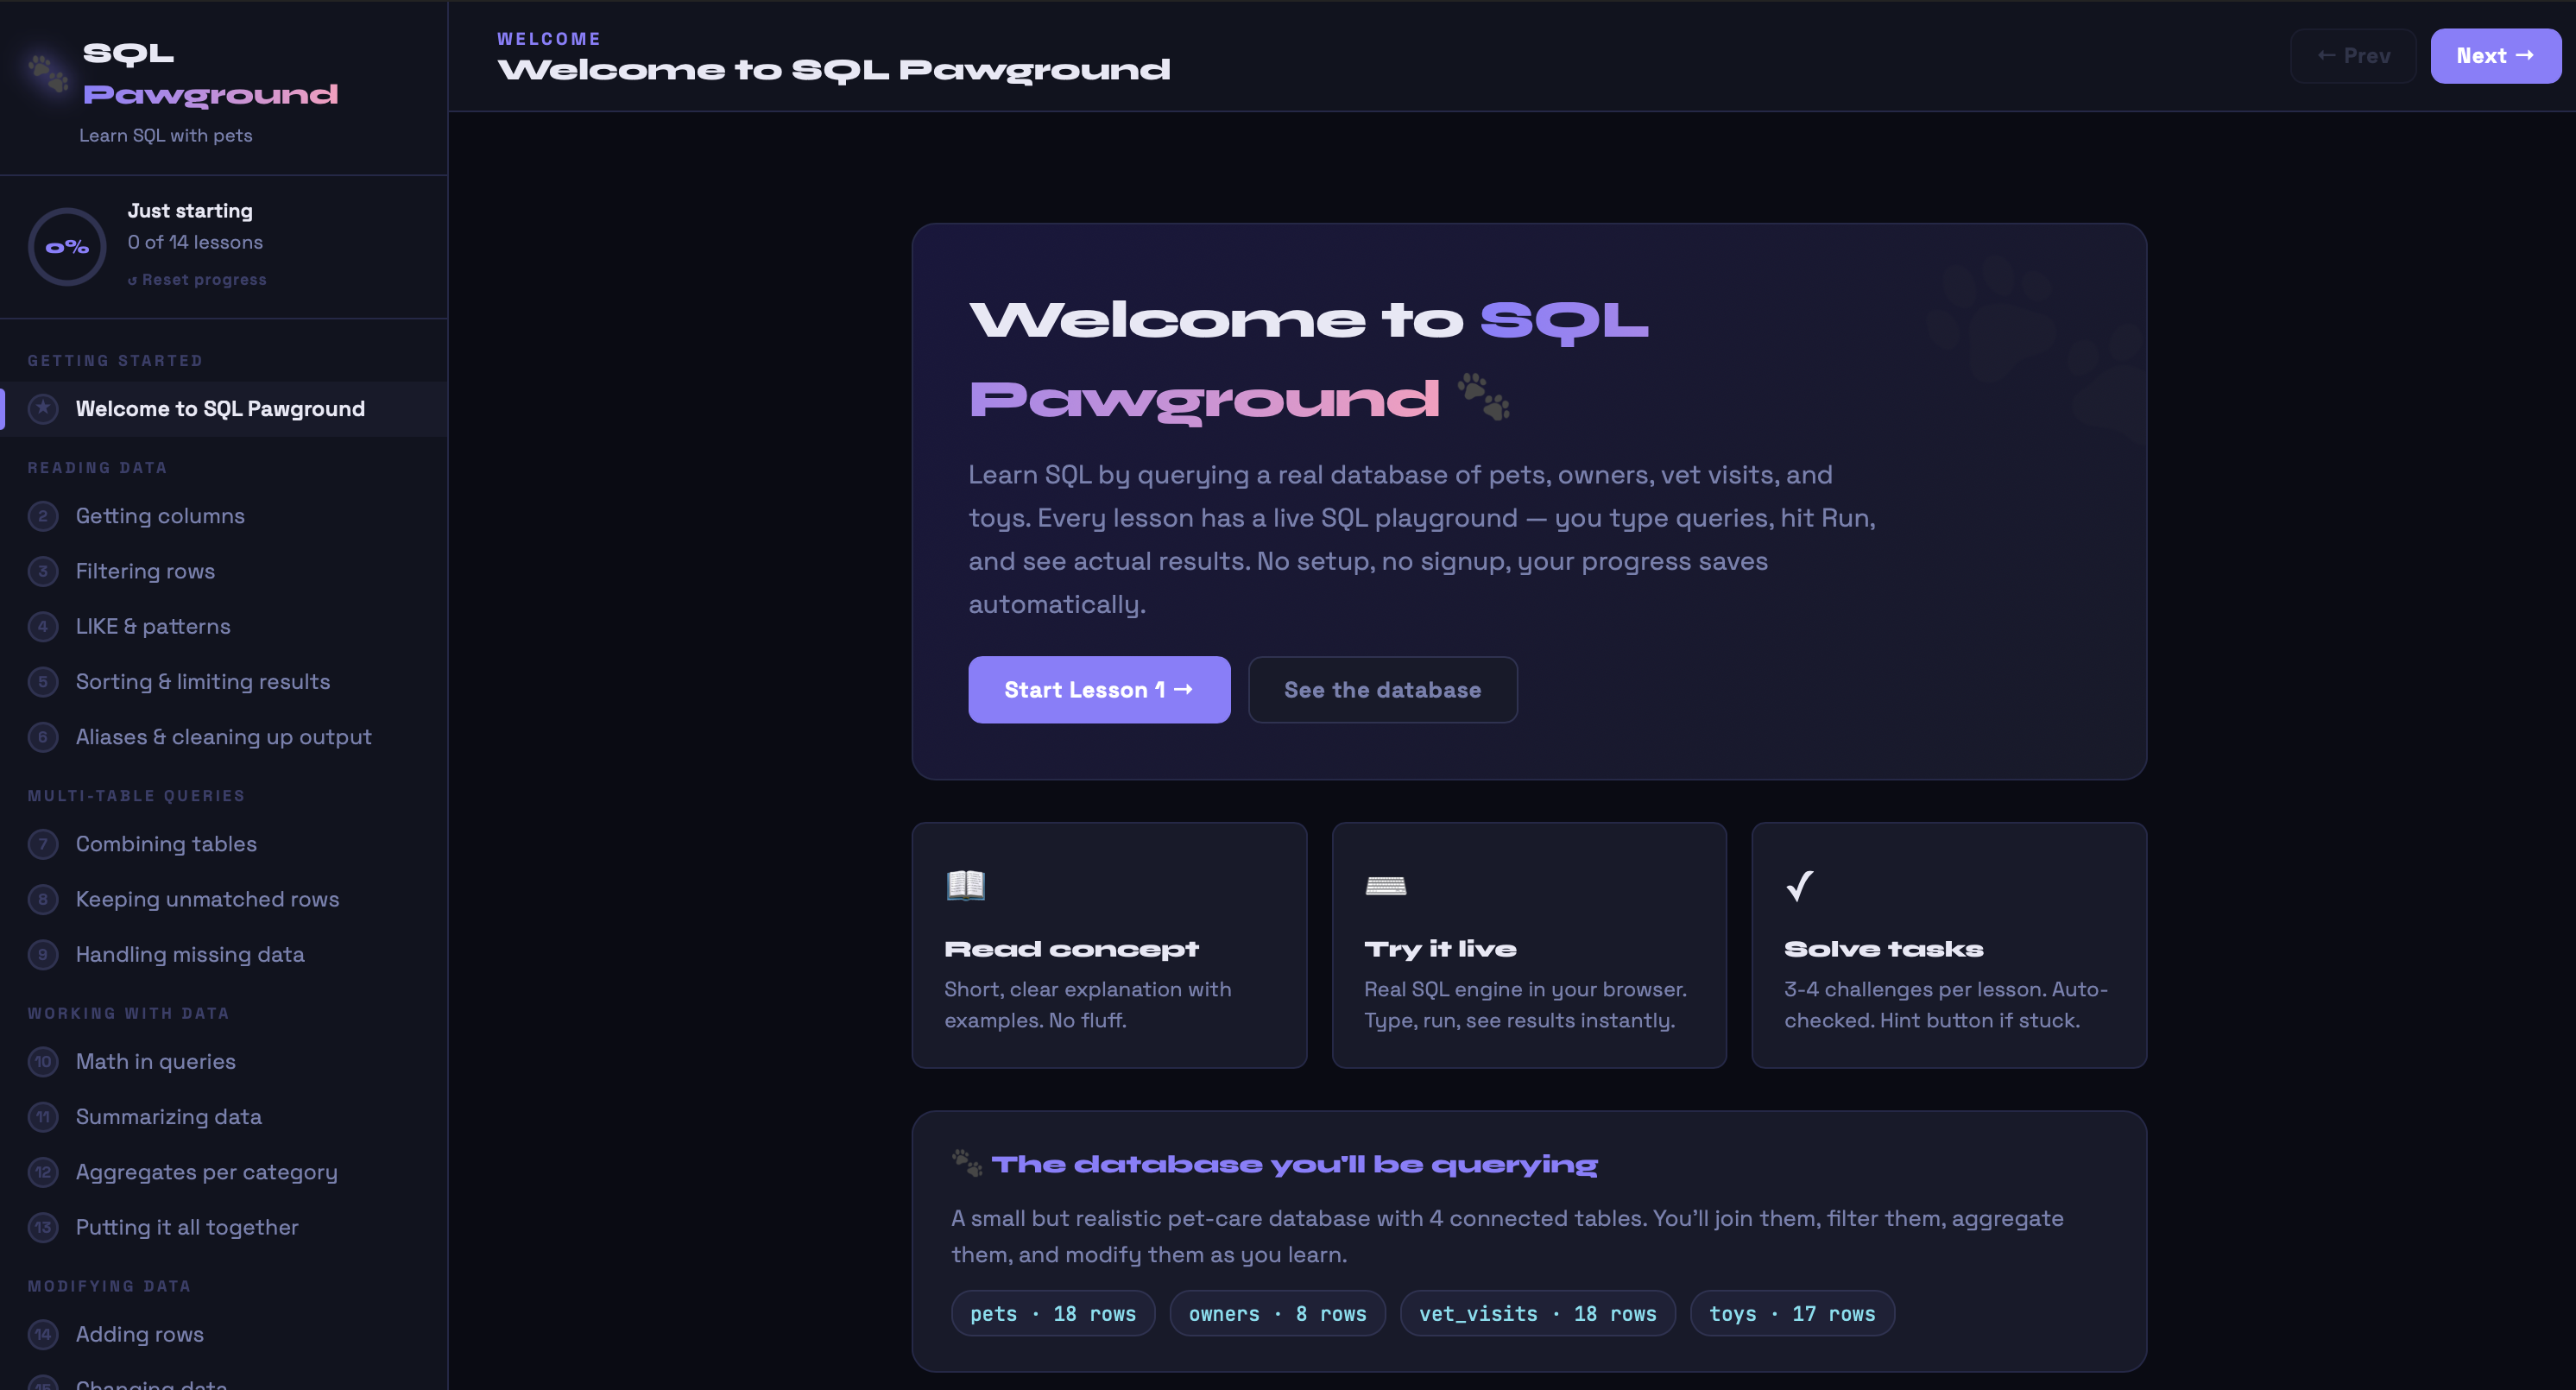Open Welcome to SQL Pawground lesson
The image size is (2576, 1390).
(224, 409)
